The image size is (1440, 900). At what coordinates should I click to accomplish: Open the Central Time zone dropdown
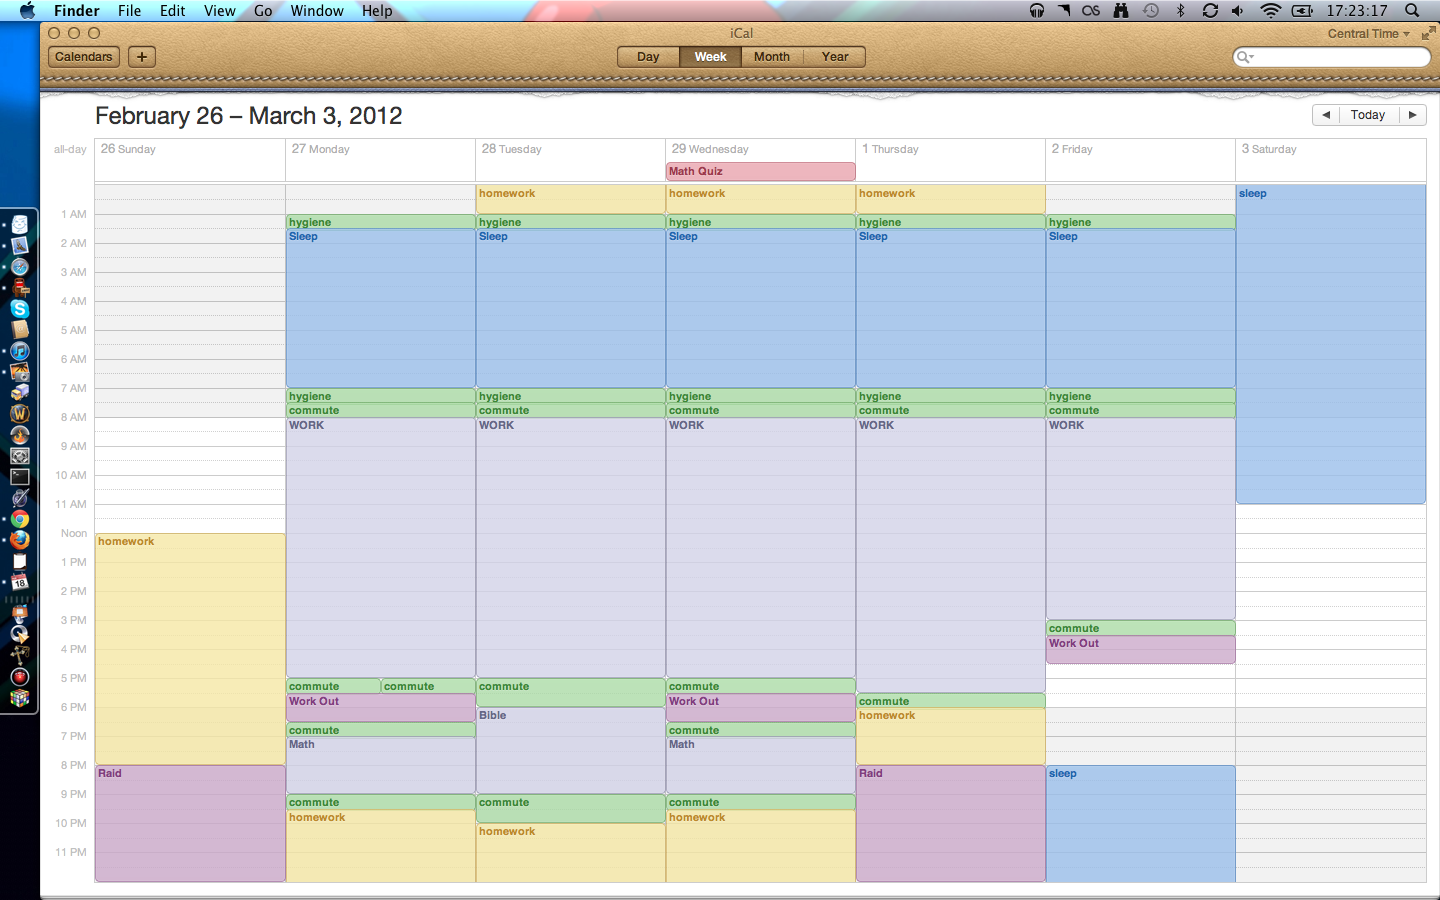1368,34
